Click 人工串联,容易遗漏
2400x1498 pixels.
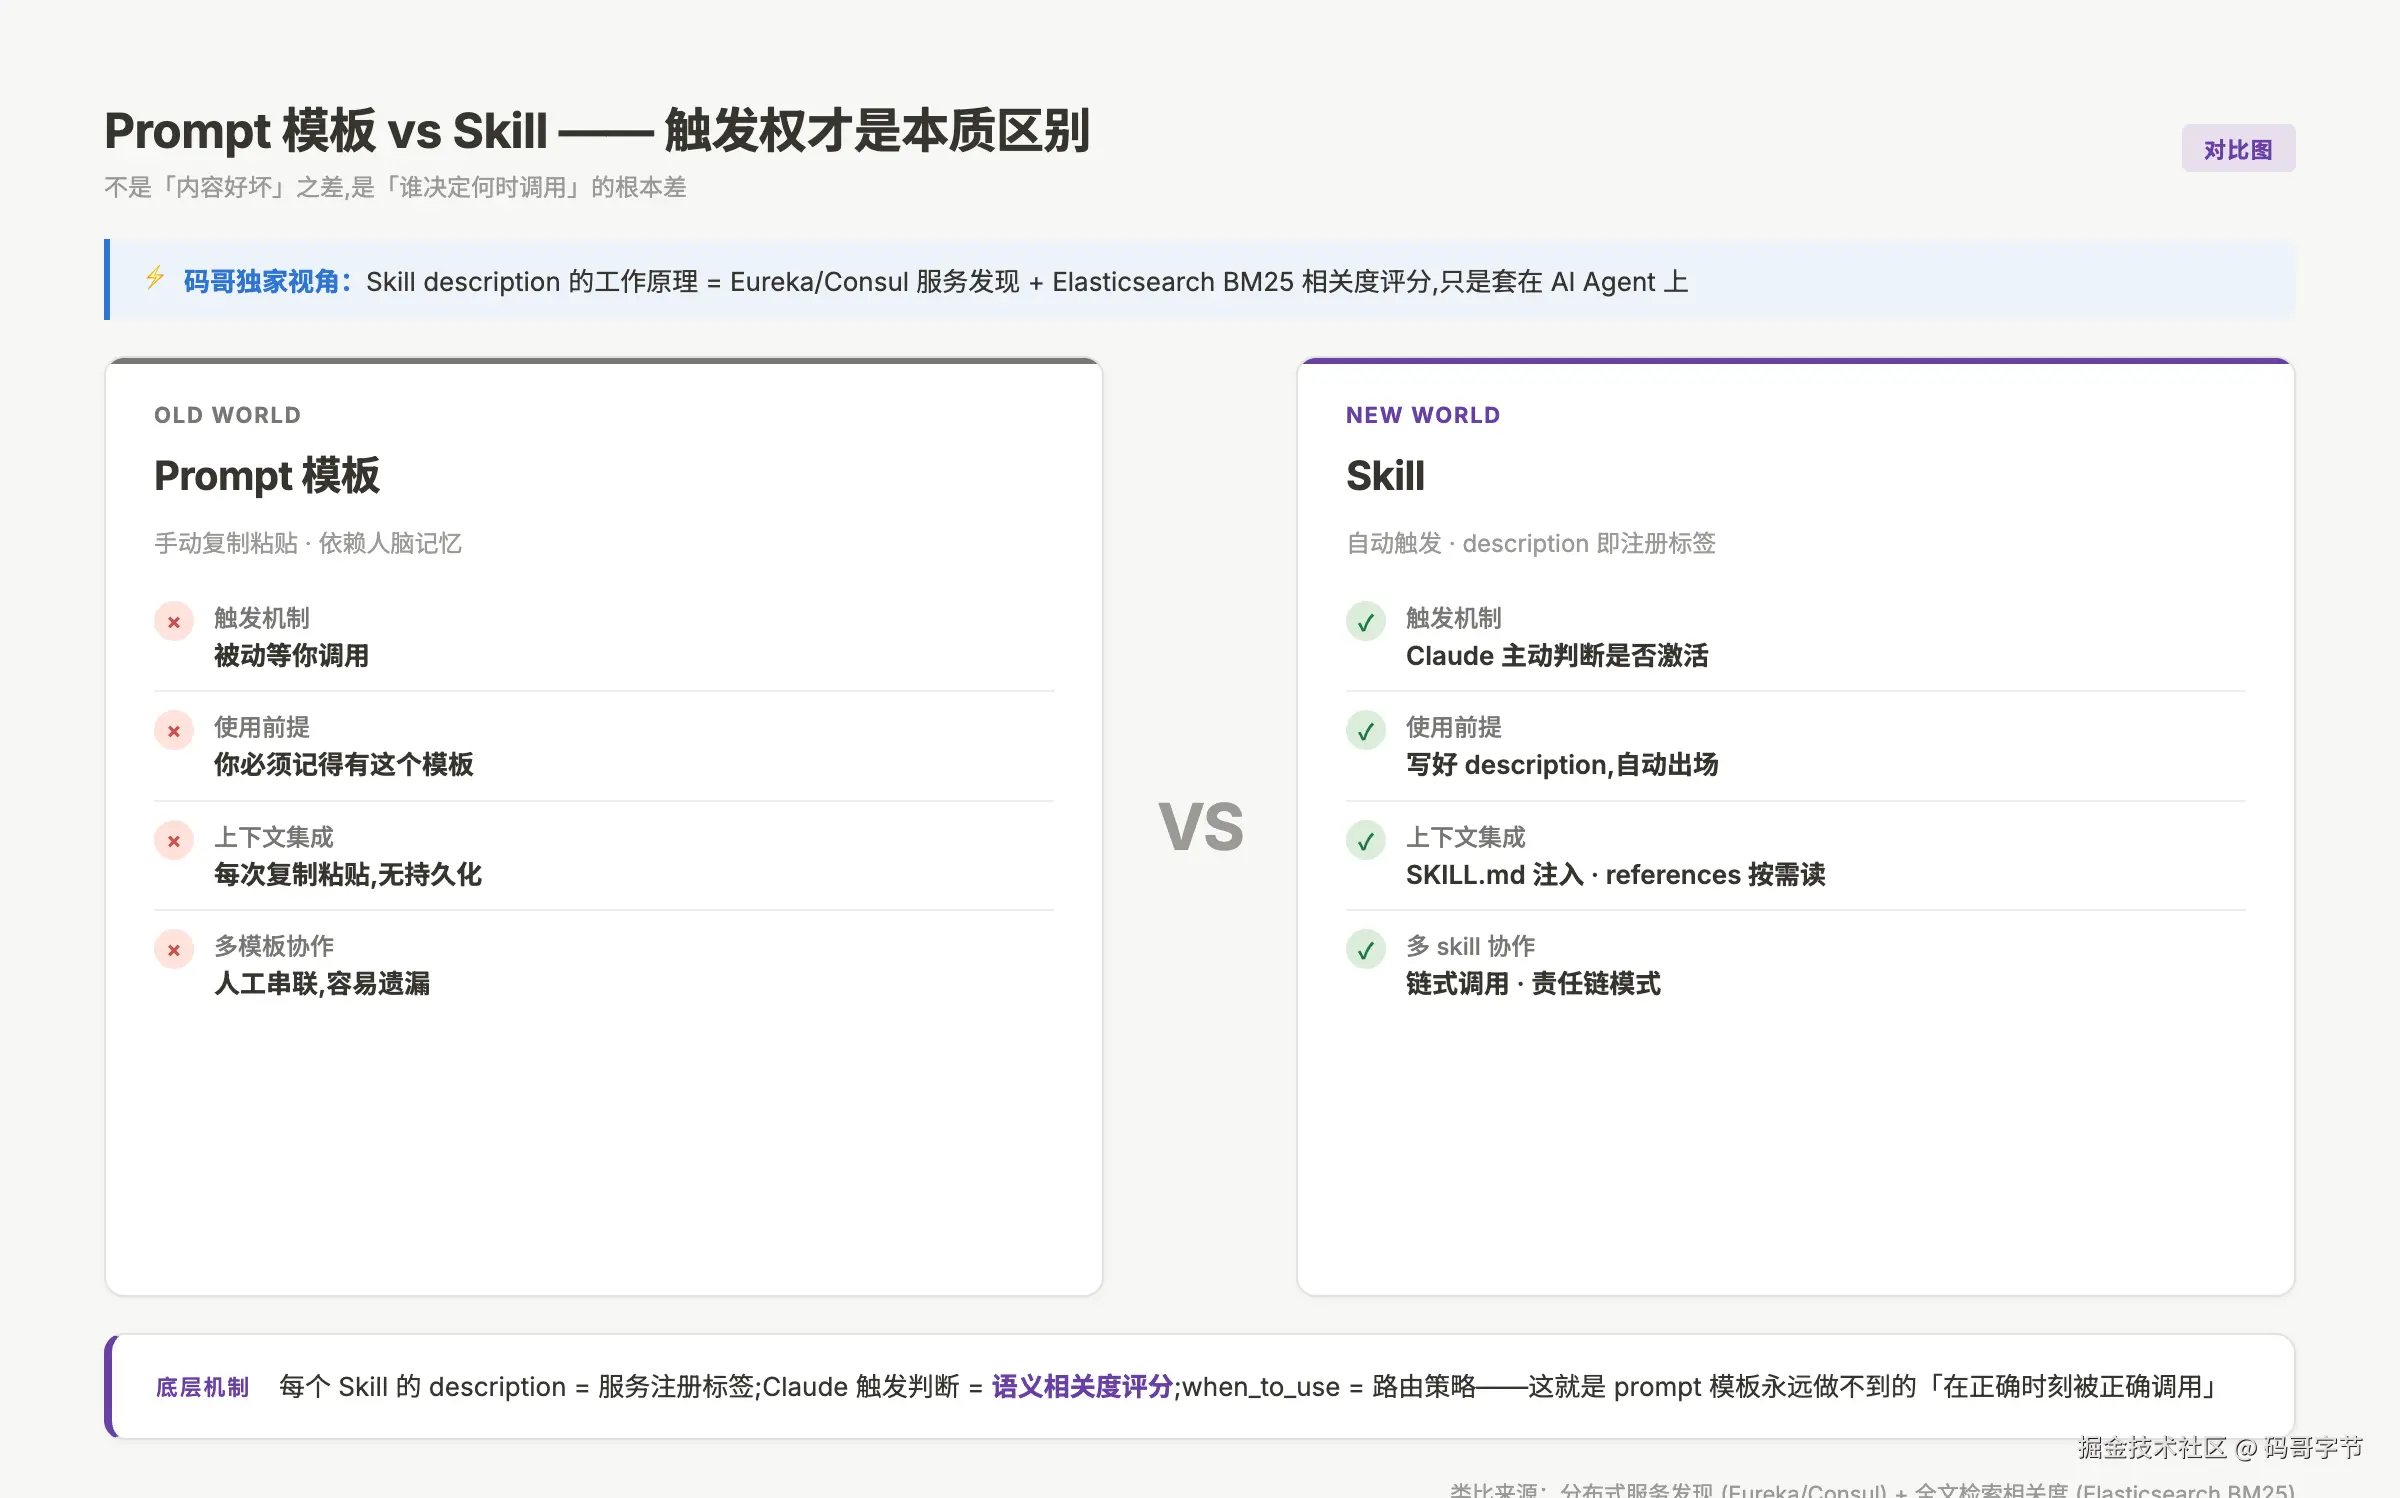(x=322, y=984)
